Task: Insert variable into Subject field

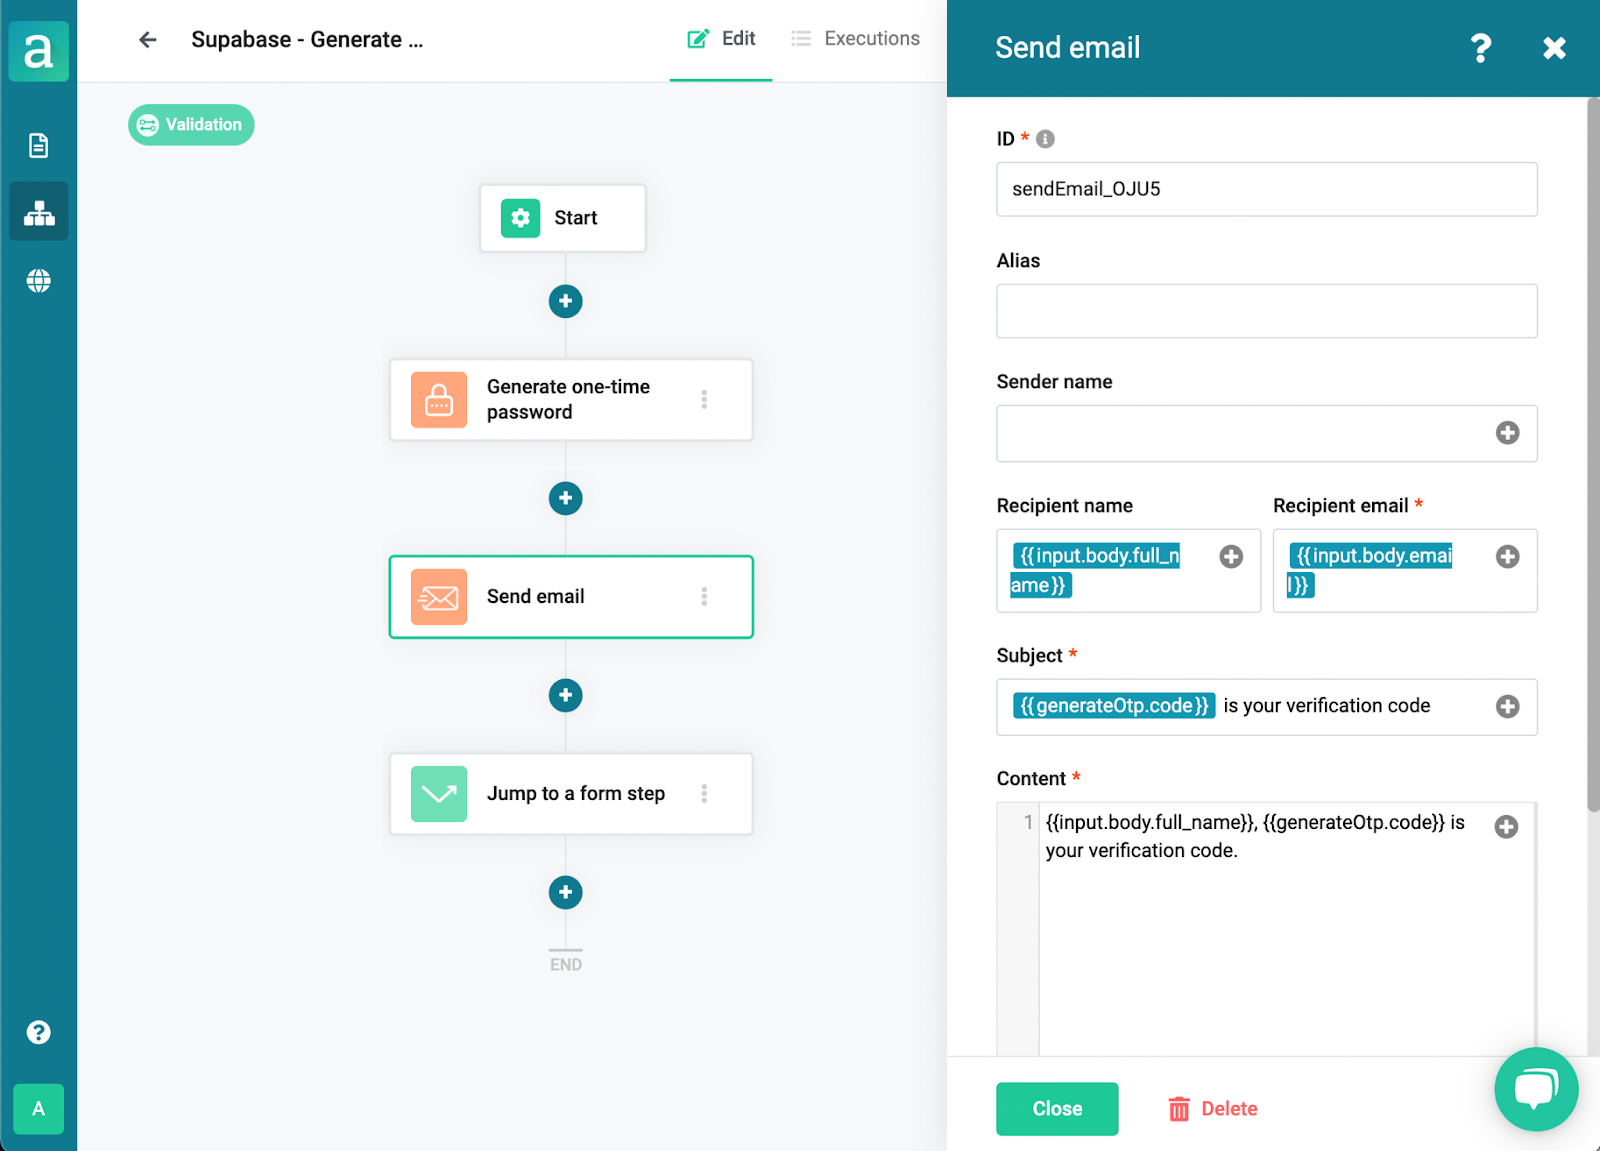Action: pos(1507,707)
